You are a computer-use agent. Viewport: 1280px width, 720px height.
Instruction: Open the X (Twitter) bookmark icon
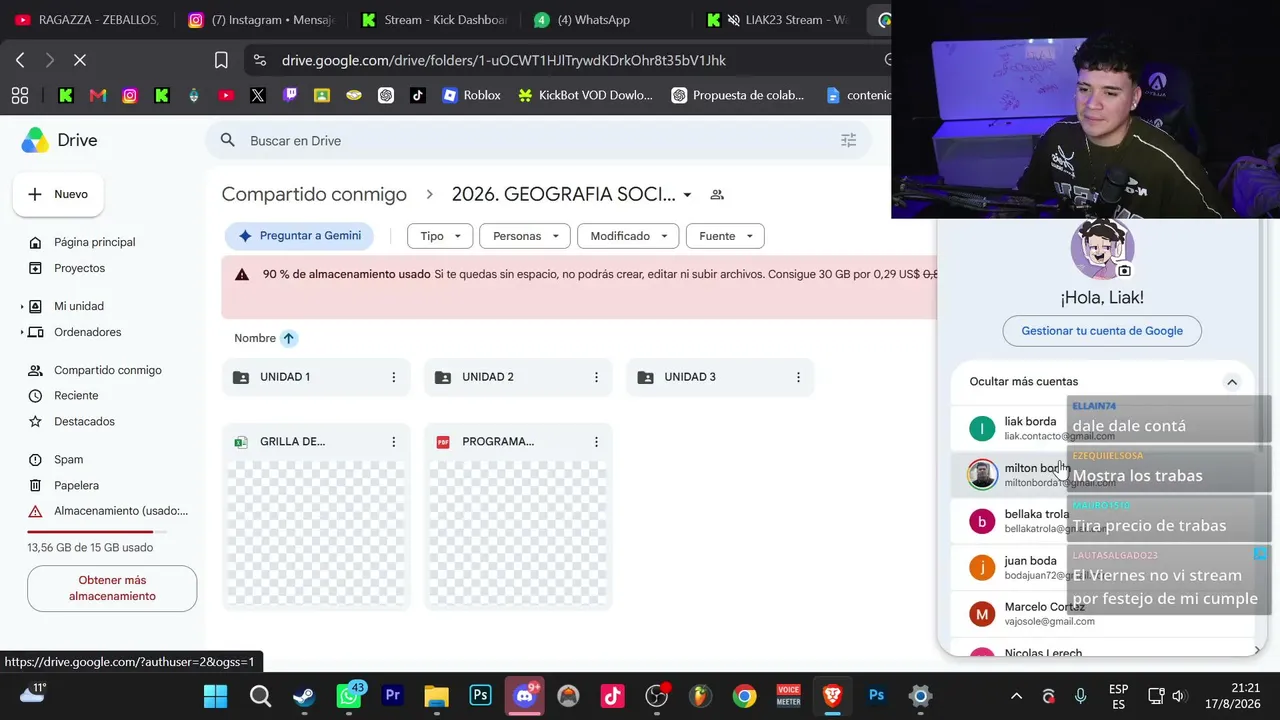tap(258, 95)
